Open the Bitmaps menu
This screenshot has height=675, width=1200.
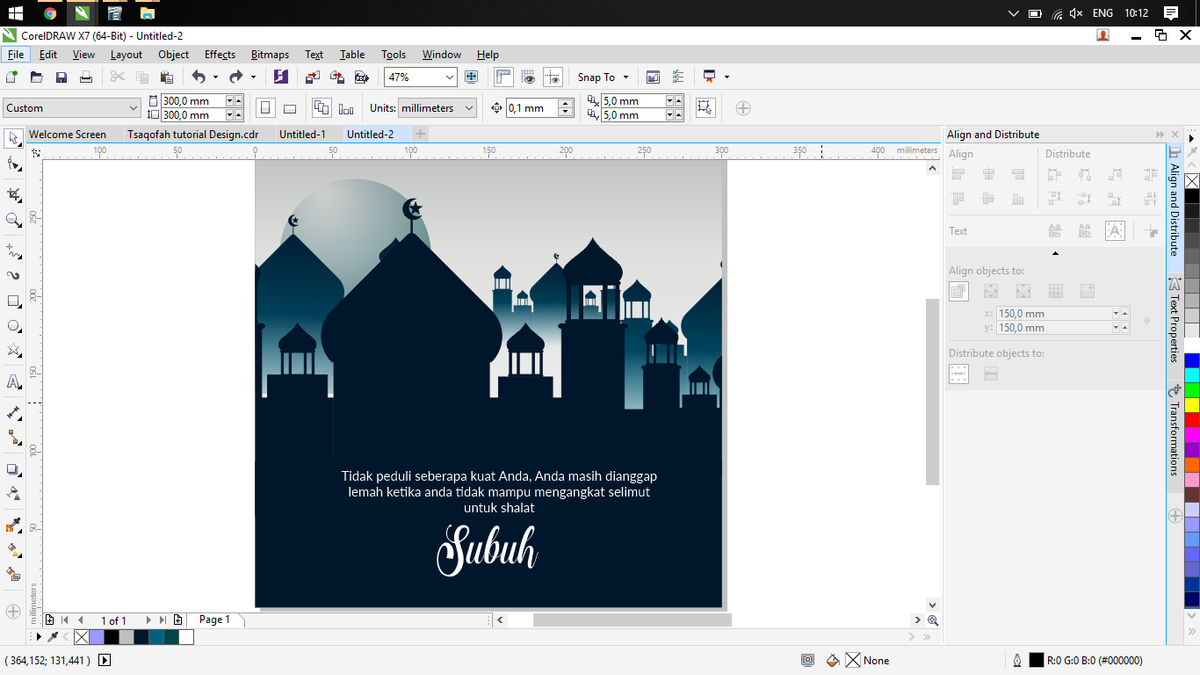click(x=270, y=55)
